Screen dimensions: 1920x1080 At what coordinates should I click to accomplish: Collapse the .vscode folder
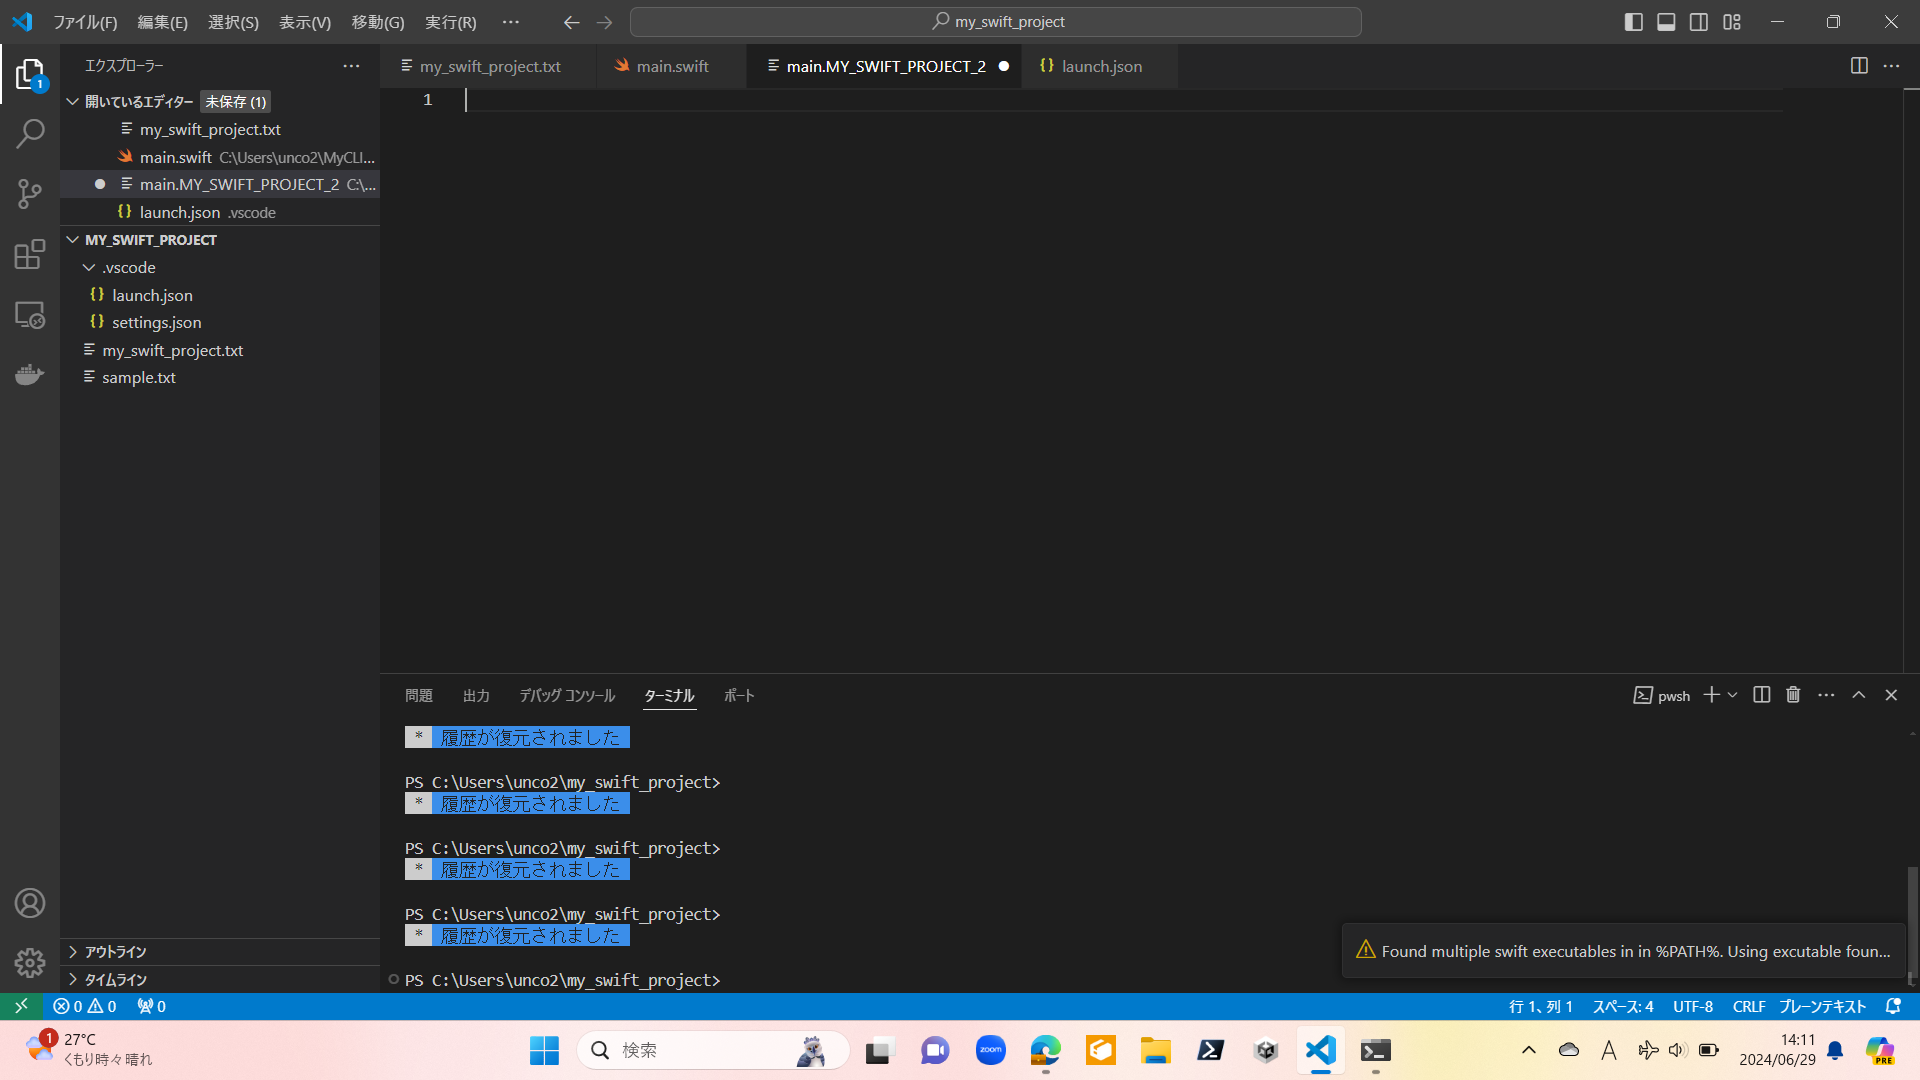pyautogui.click(x=89, y=267)
